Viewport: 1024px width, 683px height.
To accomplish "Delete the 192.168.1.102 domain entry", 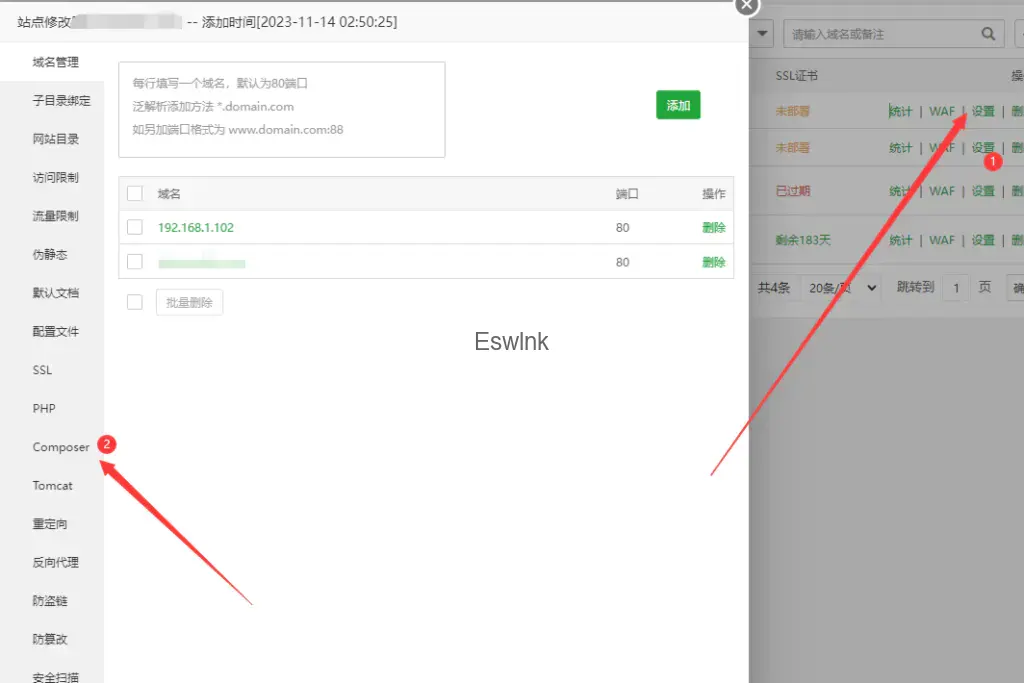I will (713, 228).
